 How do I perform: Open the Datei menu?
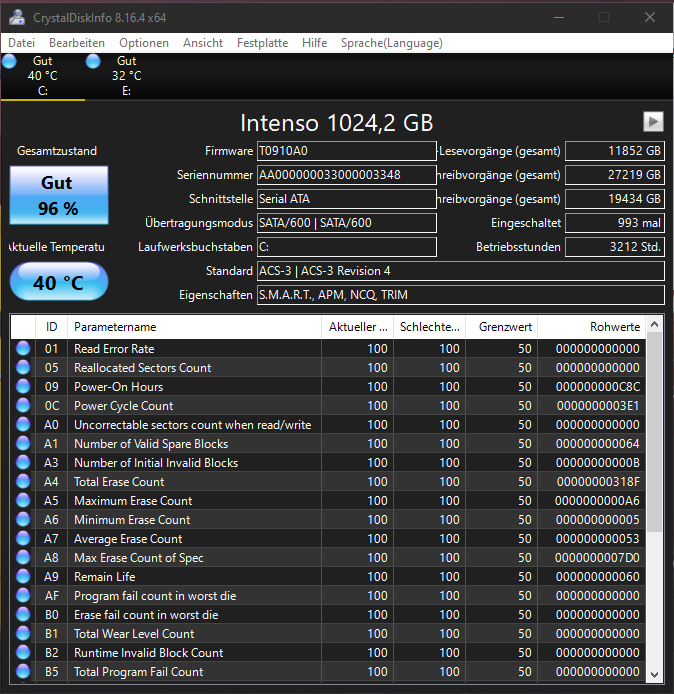pos(21,43)
